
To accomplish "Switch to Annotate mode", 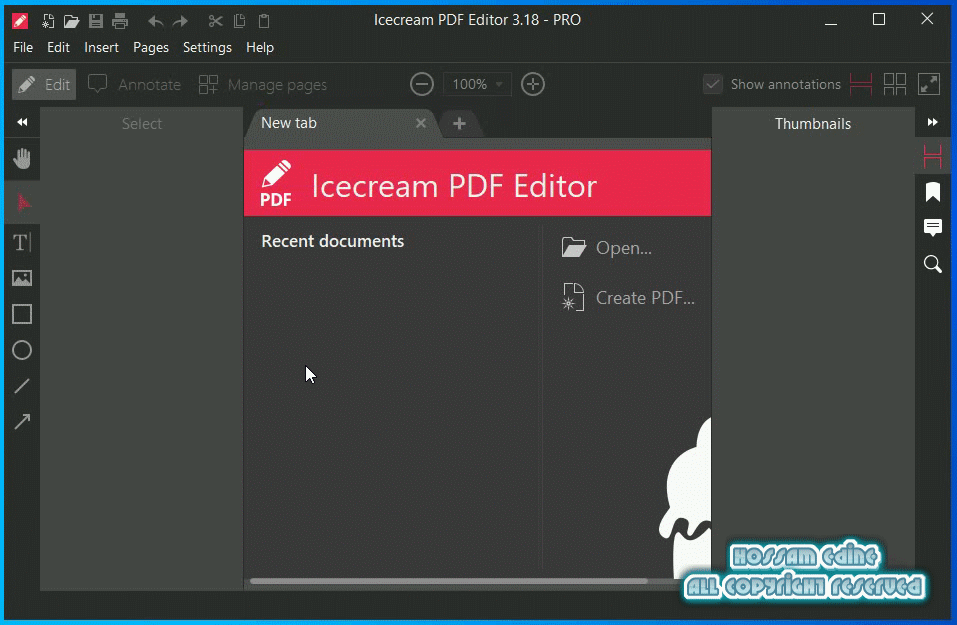I will click(x=134, y=84).
